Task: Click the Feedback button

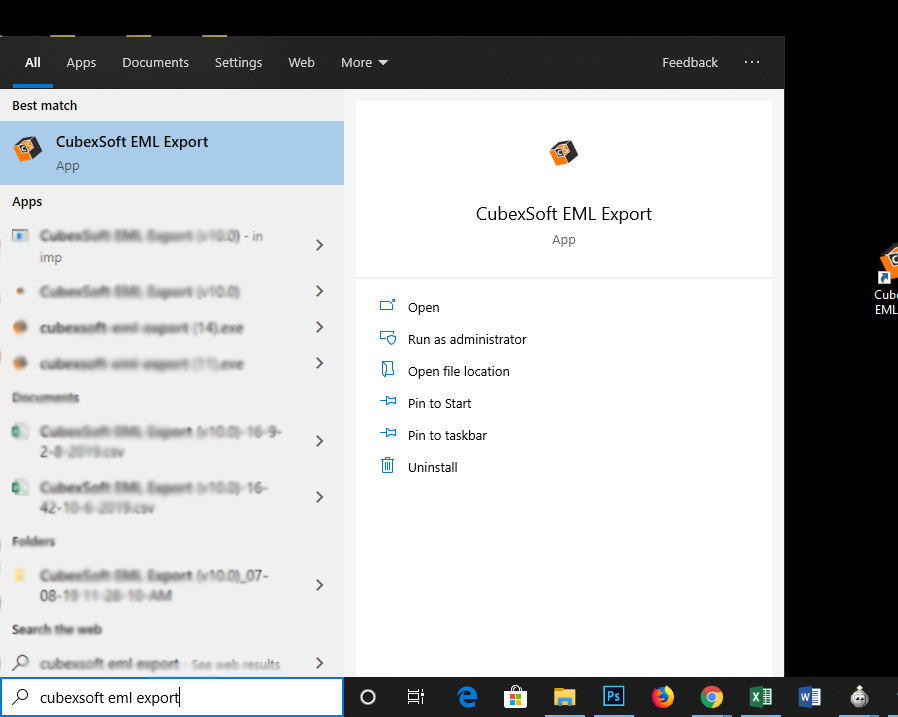Action: (x=690, y=62)
